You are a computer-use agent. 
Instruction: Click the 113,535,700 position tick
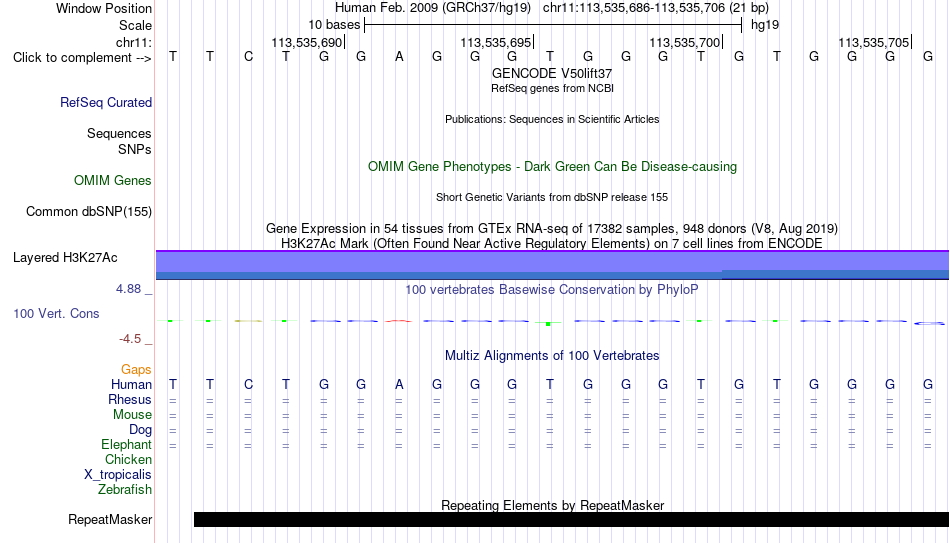click(686, 42)
